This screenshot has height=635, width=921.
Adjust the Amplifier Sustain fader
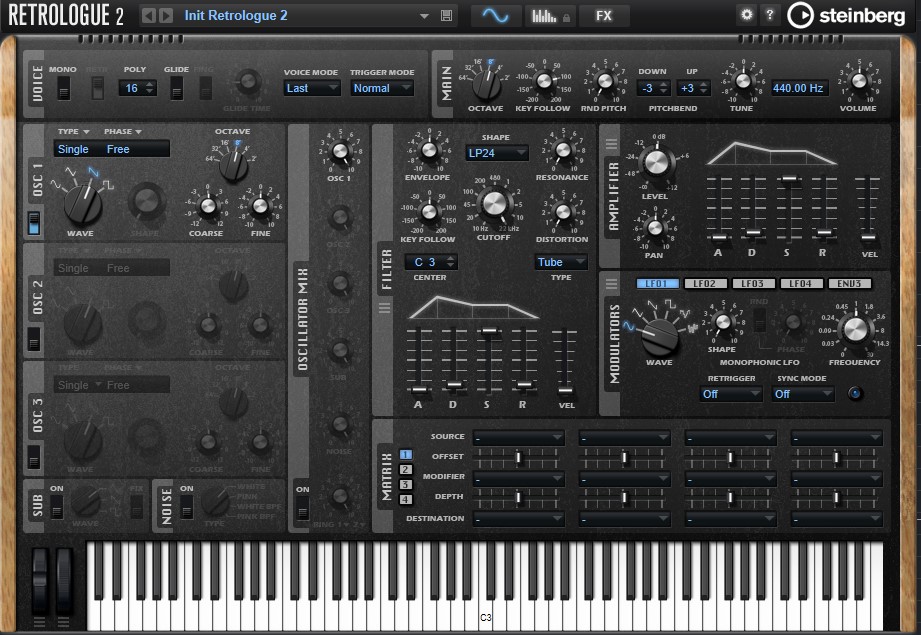[789, 178]
